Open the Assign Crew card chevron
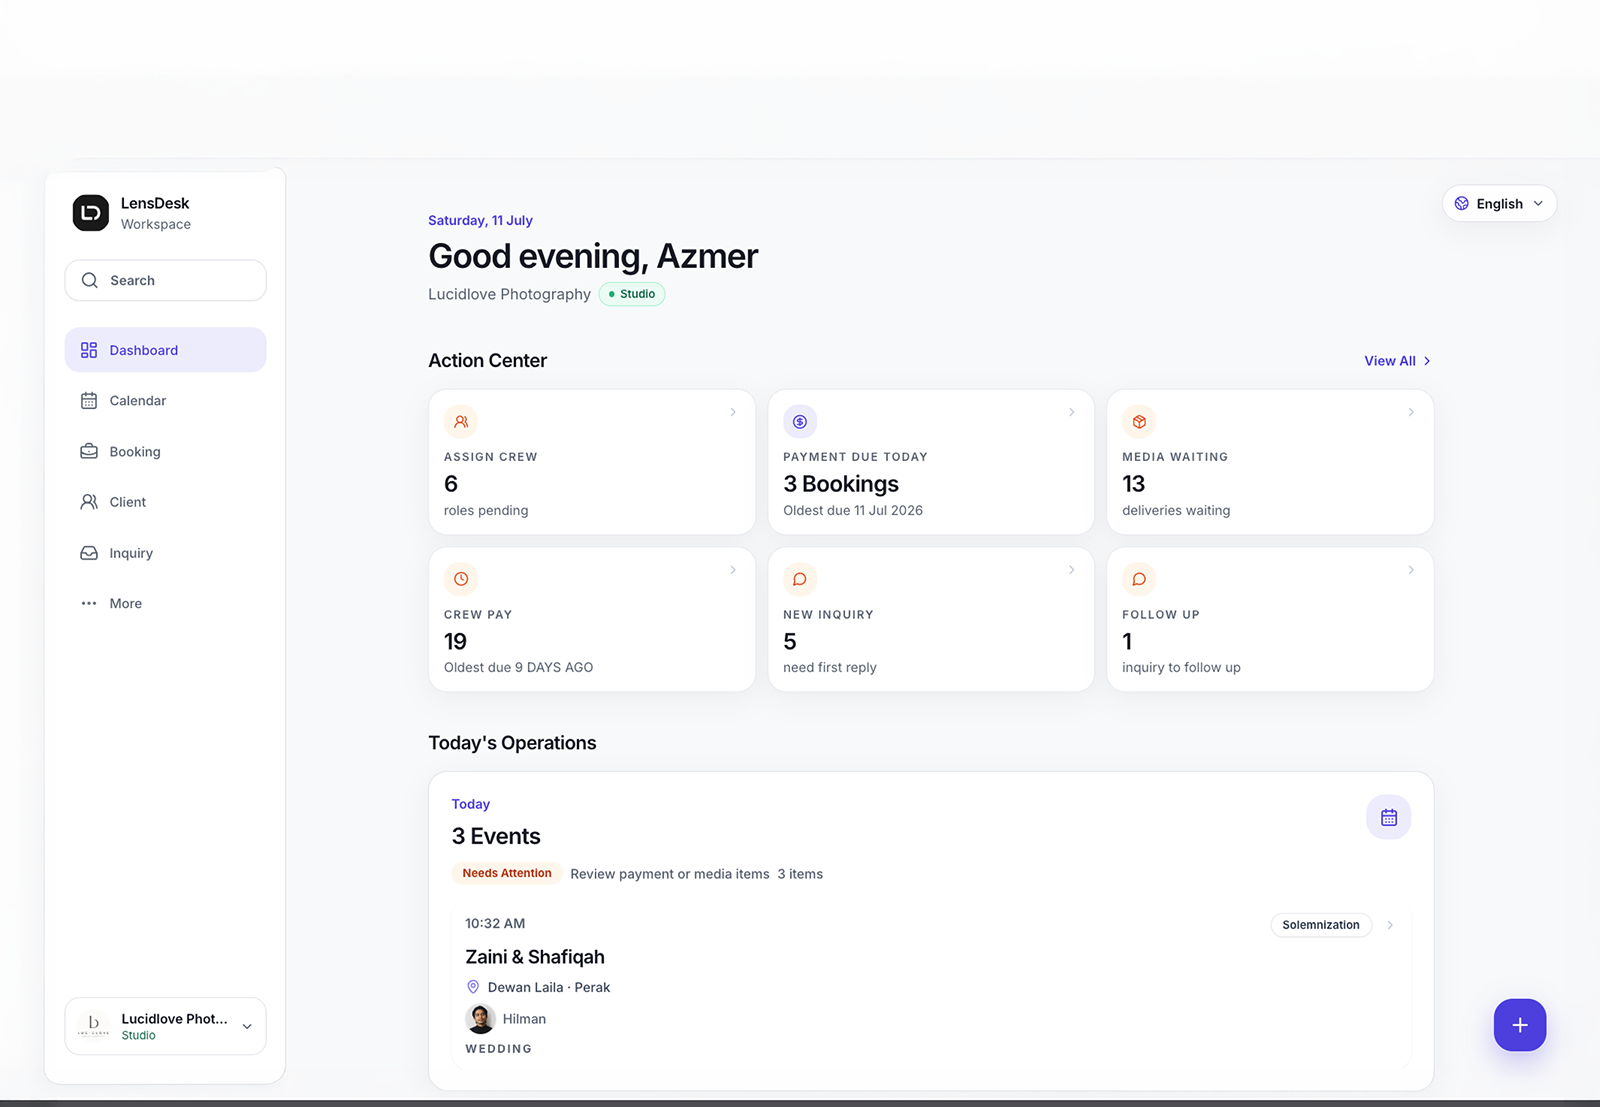Image resolution: width=1600 pixels, height=1107 pixels. click(733, 412)
